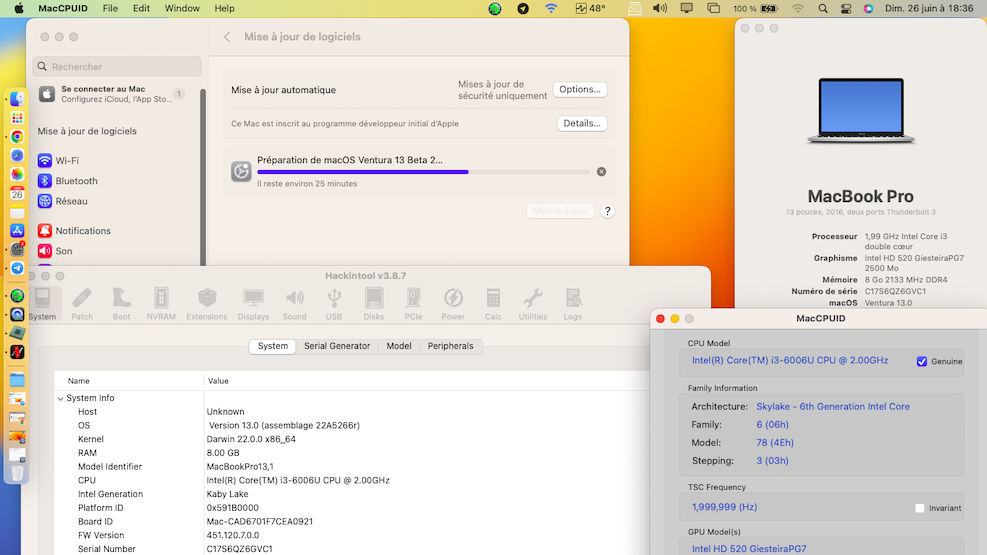Switch to Model tab in Hackintool

tap(398, 346)
